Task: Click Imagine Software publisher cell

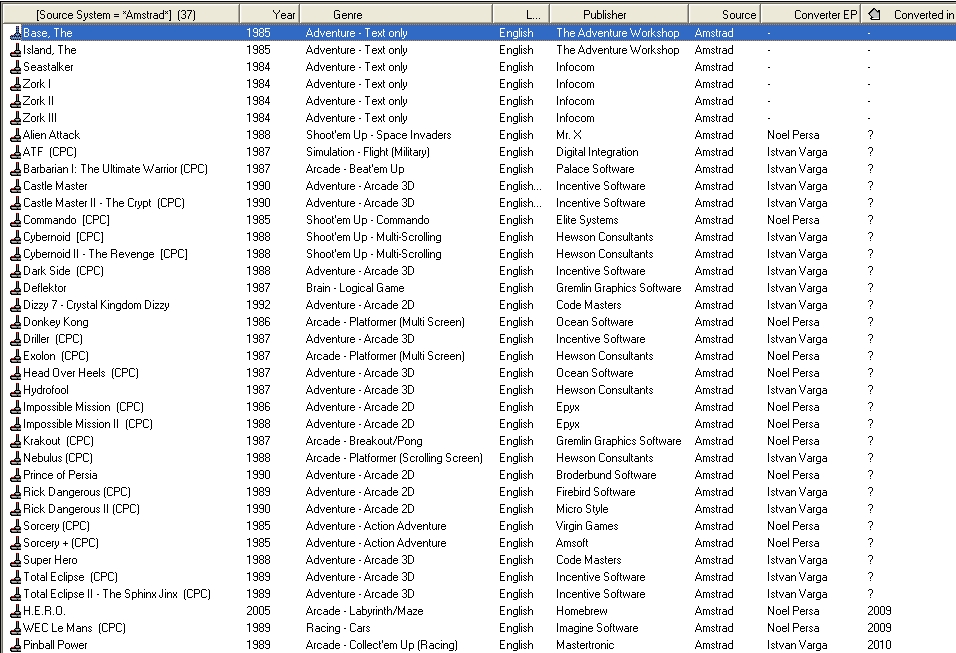Action: 597,628
